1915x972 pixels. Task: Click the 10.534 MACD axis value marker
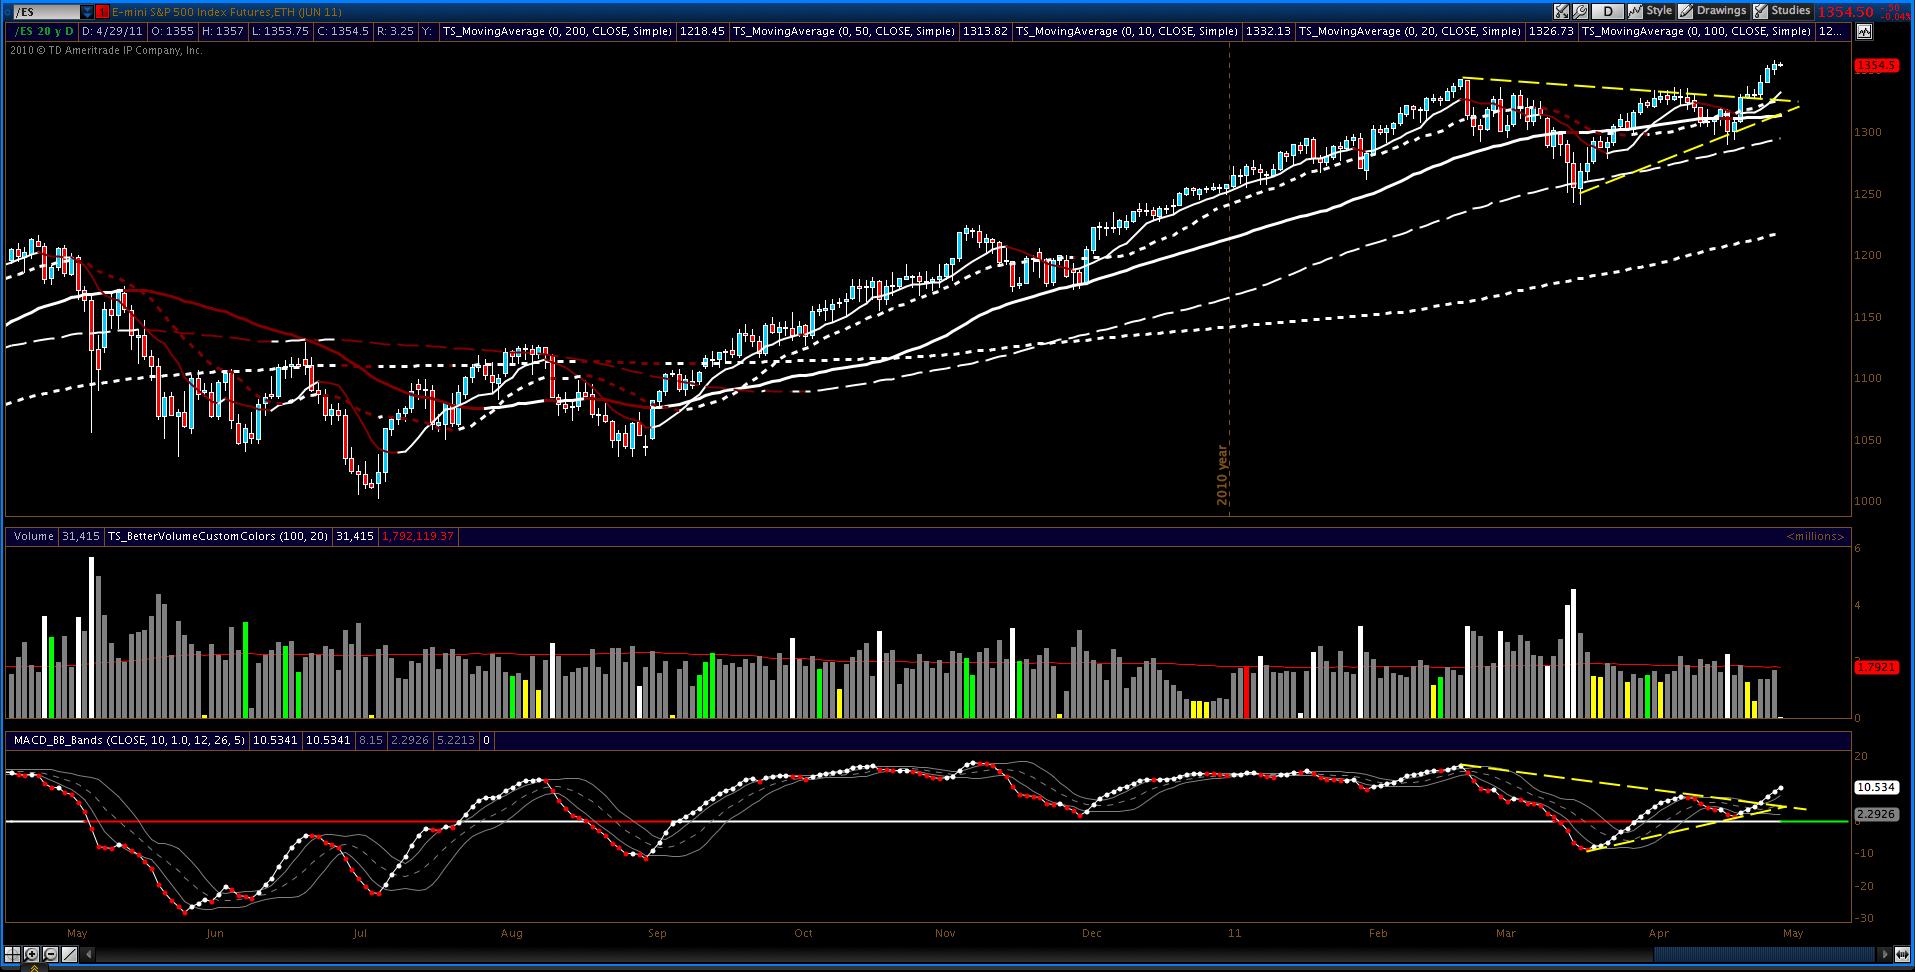[x=1876, y=787]
